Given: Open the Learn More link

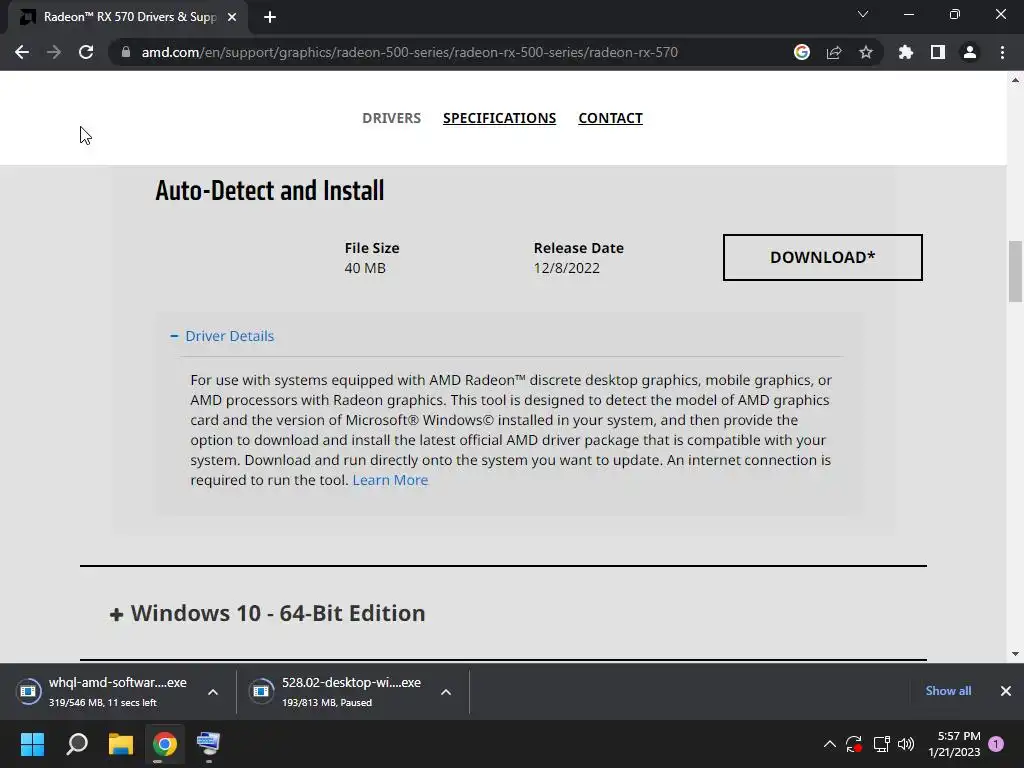Looking at the screenshot, I should [391, 480].
